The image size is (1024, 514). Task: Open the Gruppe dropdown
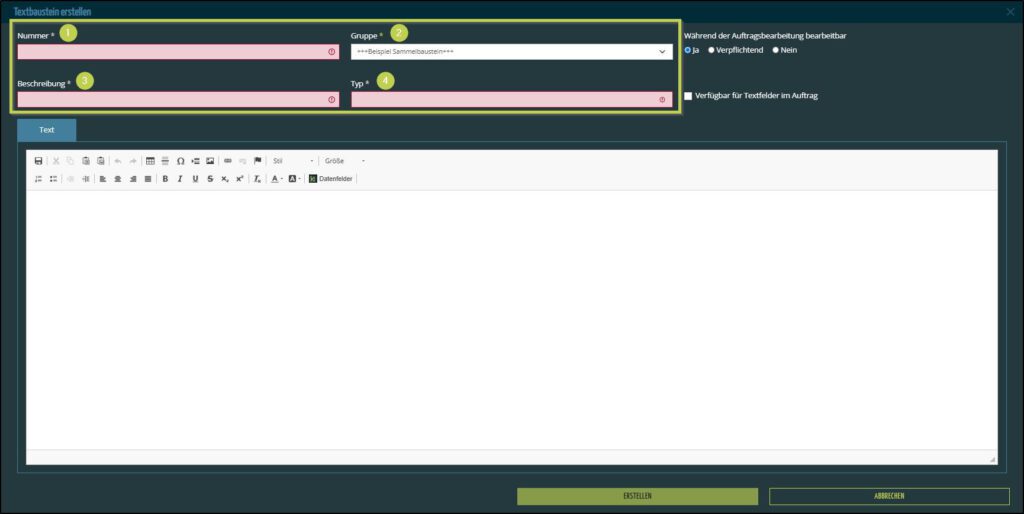pyautogui.click(x=511, y=51)
